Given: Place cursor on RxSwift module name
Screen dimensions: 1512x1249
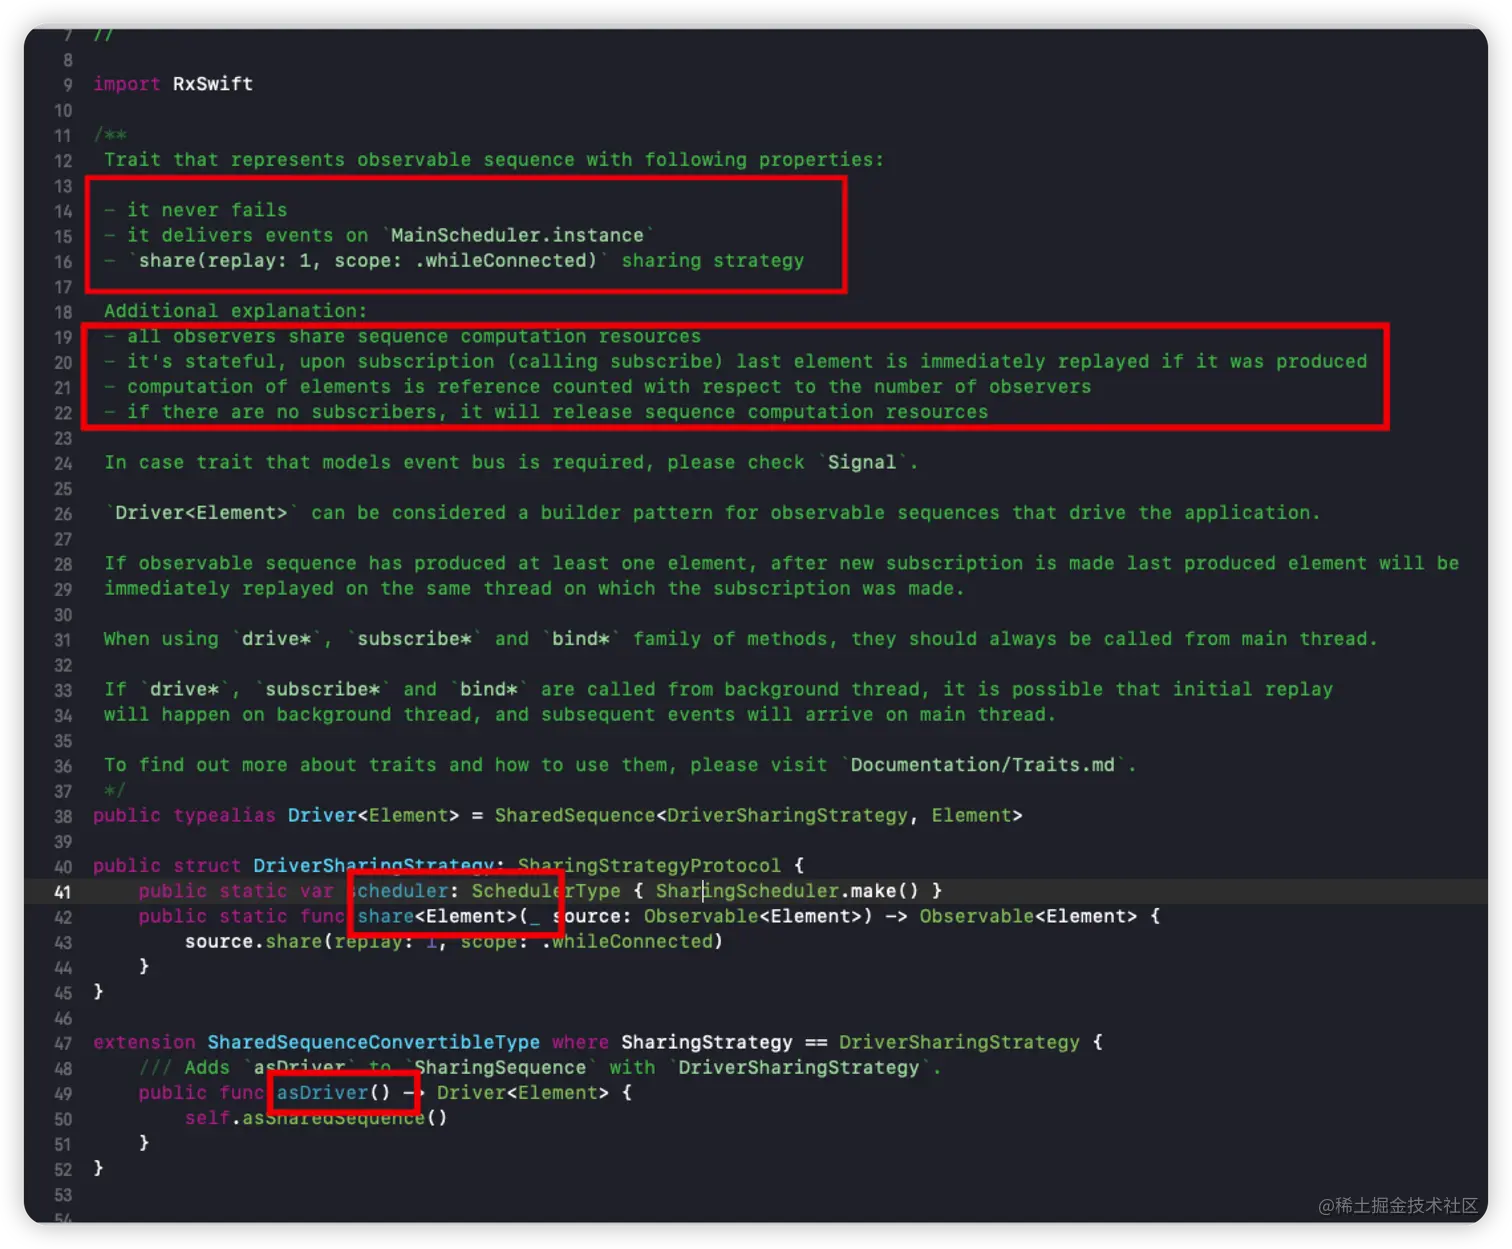Looking at the screenshot, I should tap(213, 84).
